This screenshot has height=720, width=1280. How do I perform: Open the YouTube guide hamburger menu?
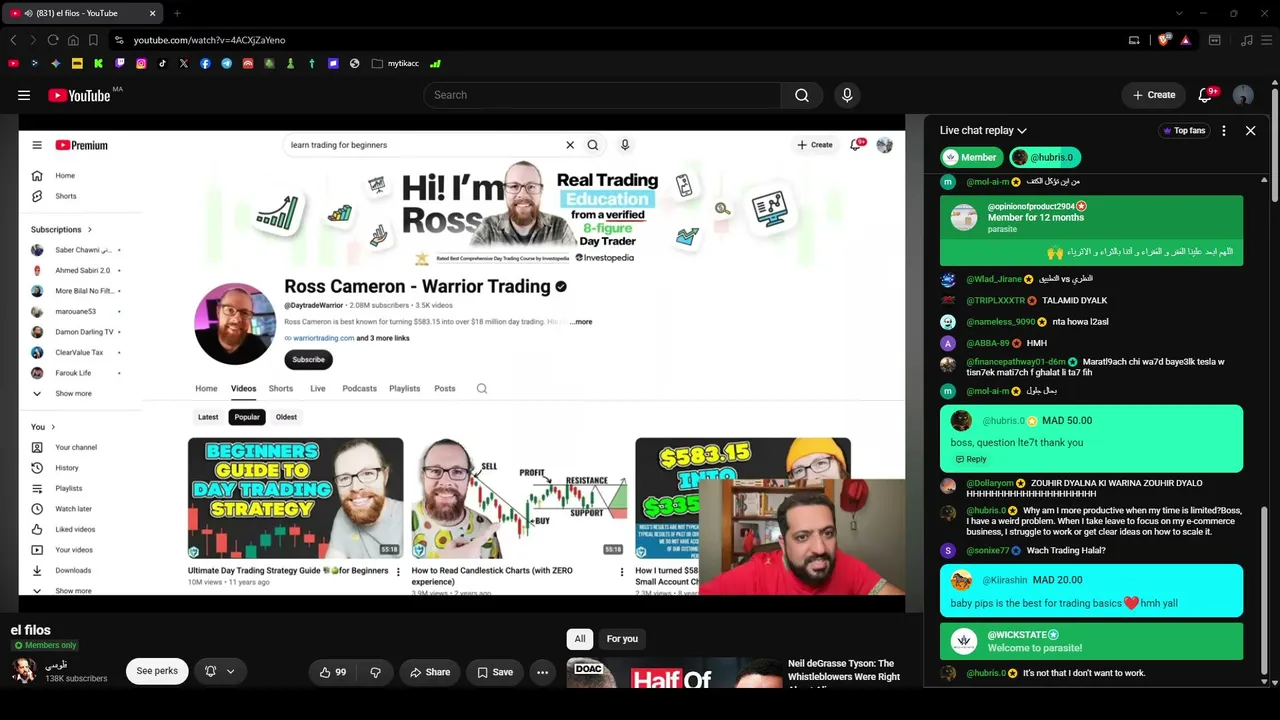pos(24,95)
